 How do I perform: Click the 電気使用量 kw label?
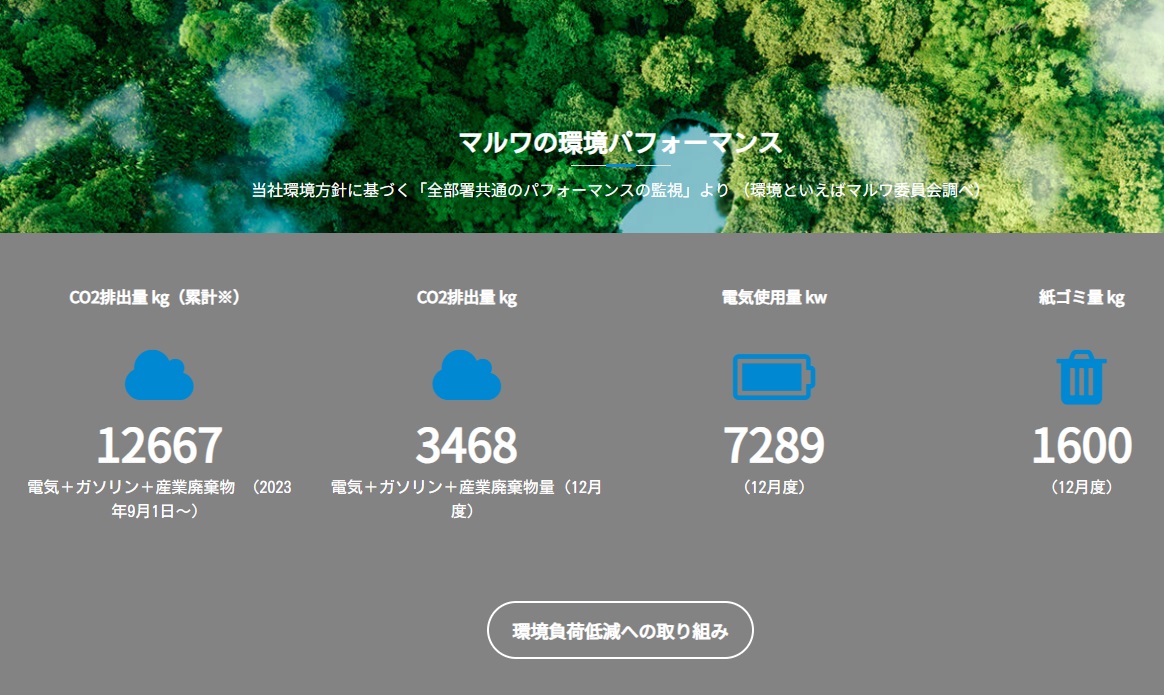click(x=774, y=298)
